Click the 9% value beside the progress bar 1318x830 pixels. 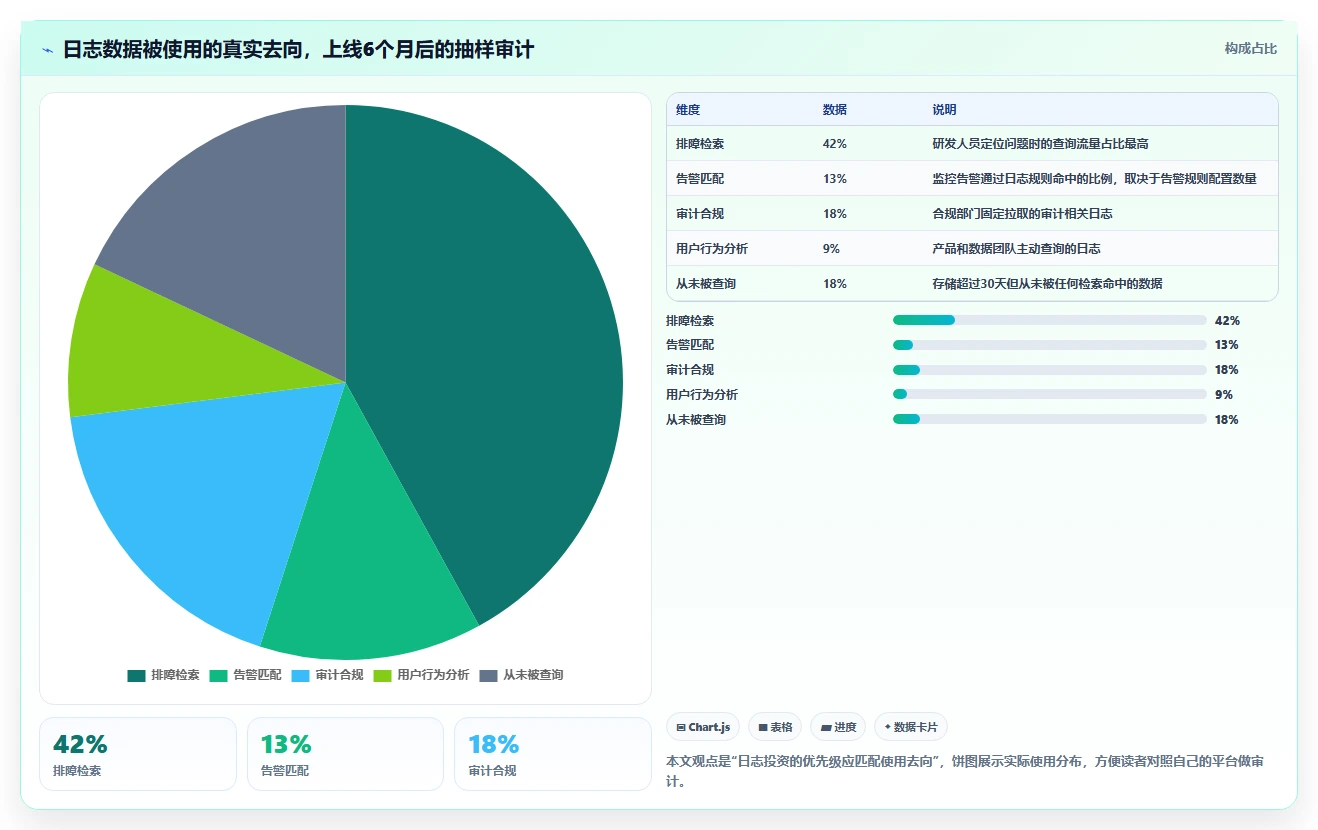tap(1223, 395)
